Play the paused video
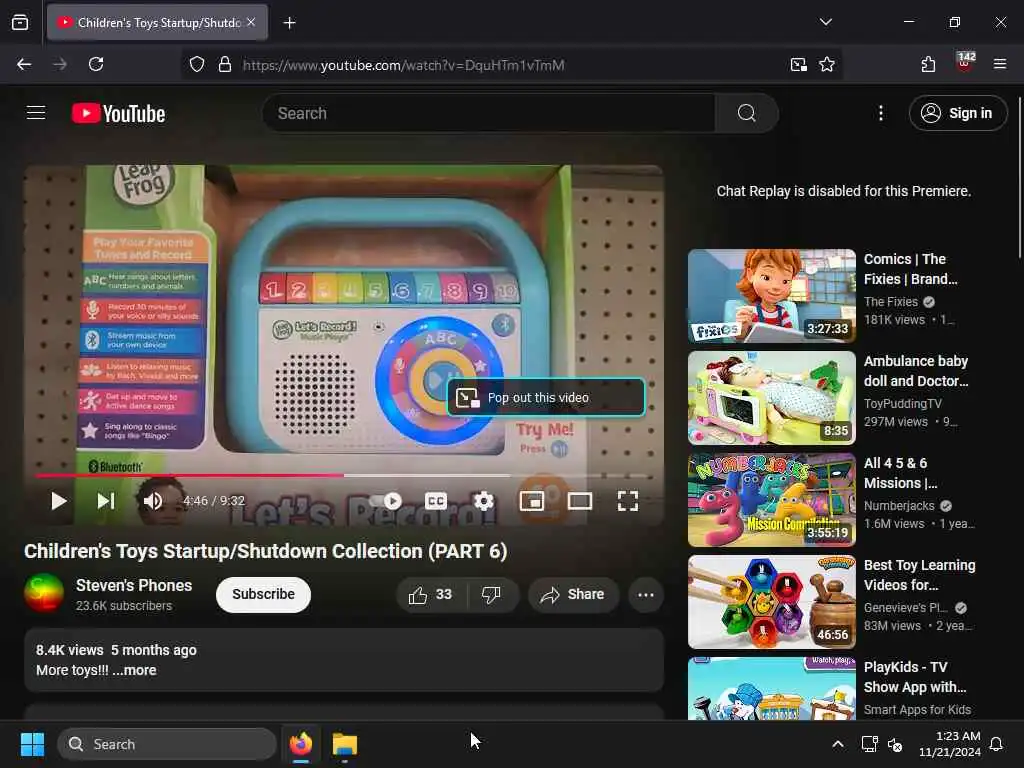The image size is (1024, 768). 58,501
